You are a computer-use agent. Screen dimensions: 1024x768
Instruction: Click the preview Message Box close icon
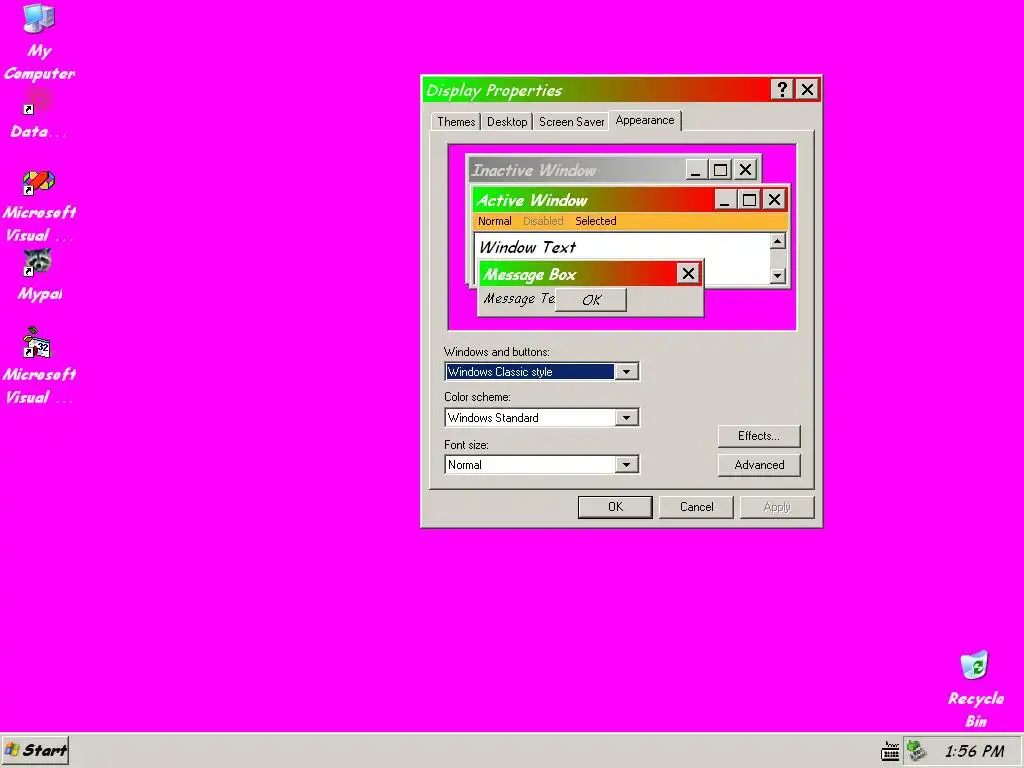[688, 274]
